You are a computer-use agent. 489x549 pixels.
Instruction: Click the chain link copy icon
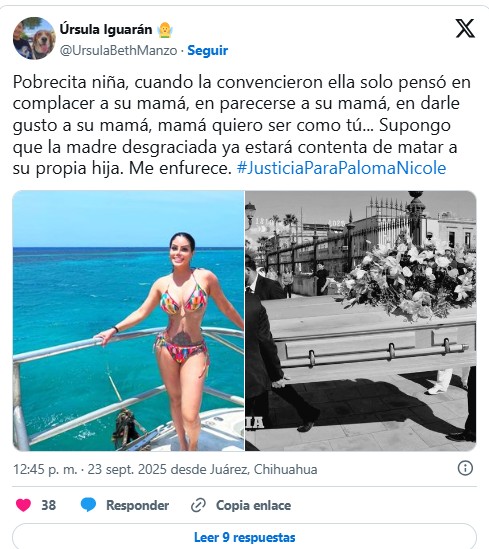198,506
